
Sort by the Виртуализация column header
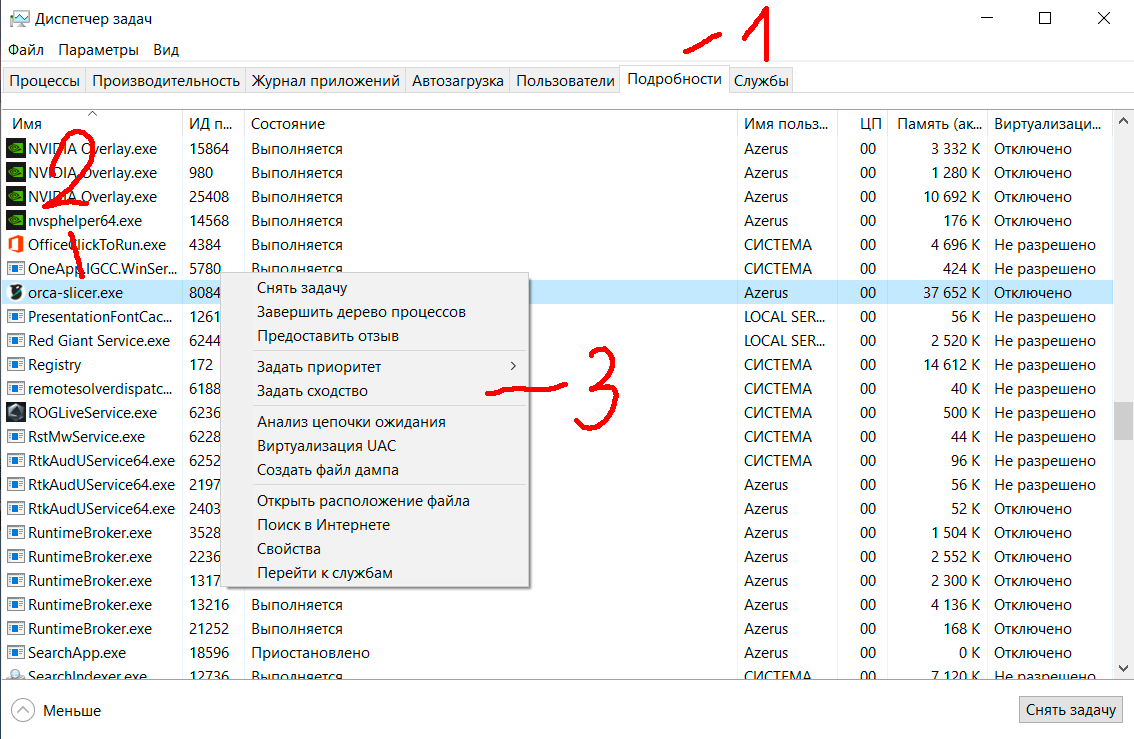click(x=1049, y=124)
